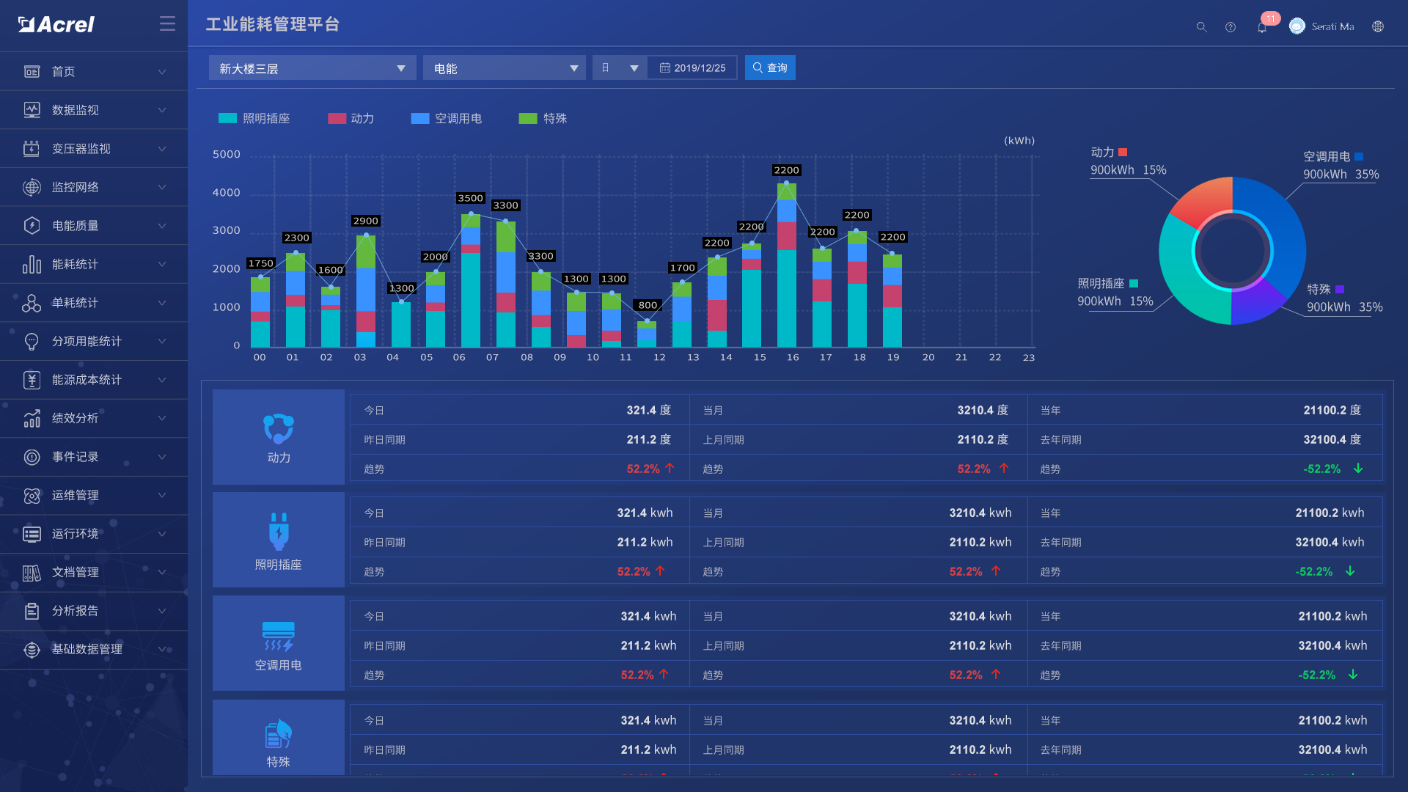Click the 电能质量 shield icon
The width and height of the screenshot is (1408, 792).
[32, 225]
